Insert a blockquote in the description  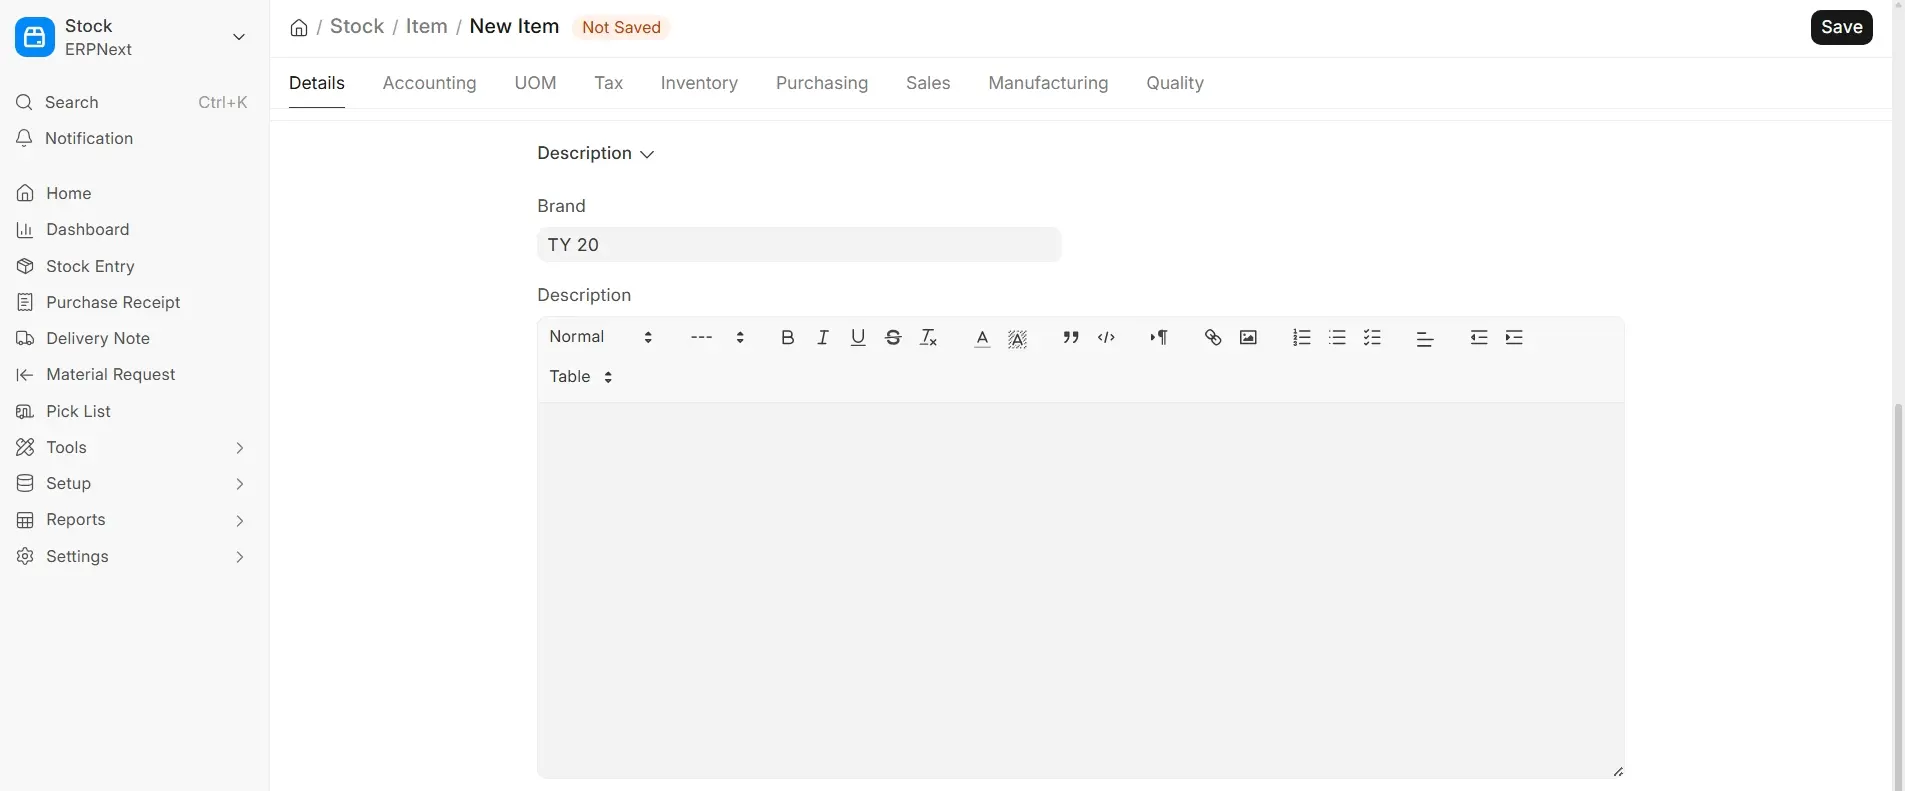[1071, 338]
